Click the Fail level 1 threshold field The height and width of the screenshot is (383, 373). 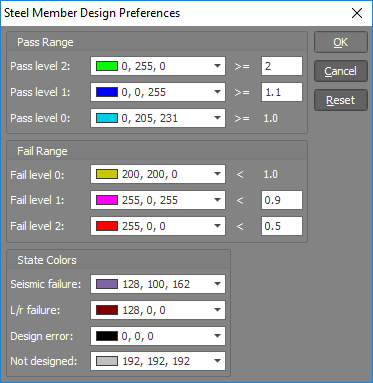[282, 200]
